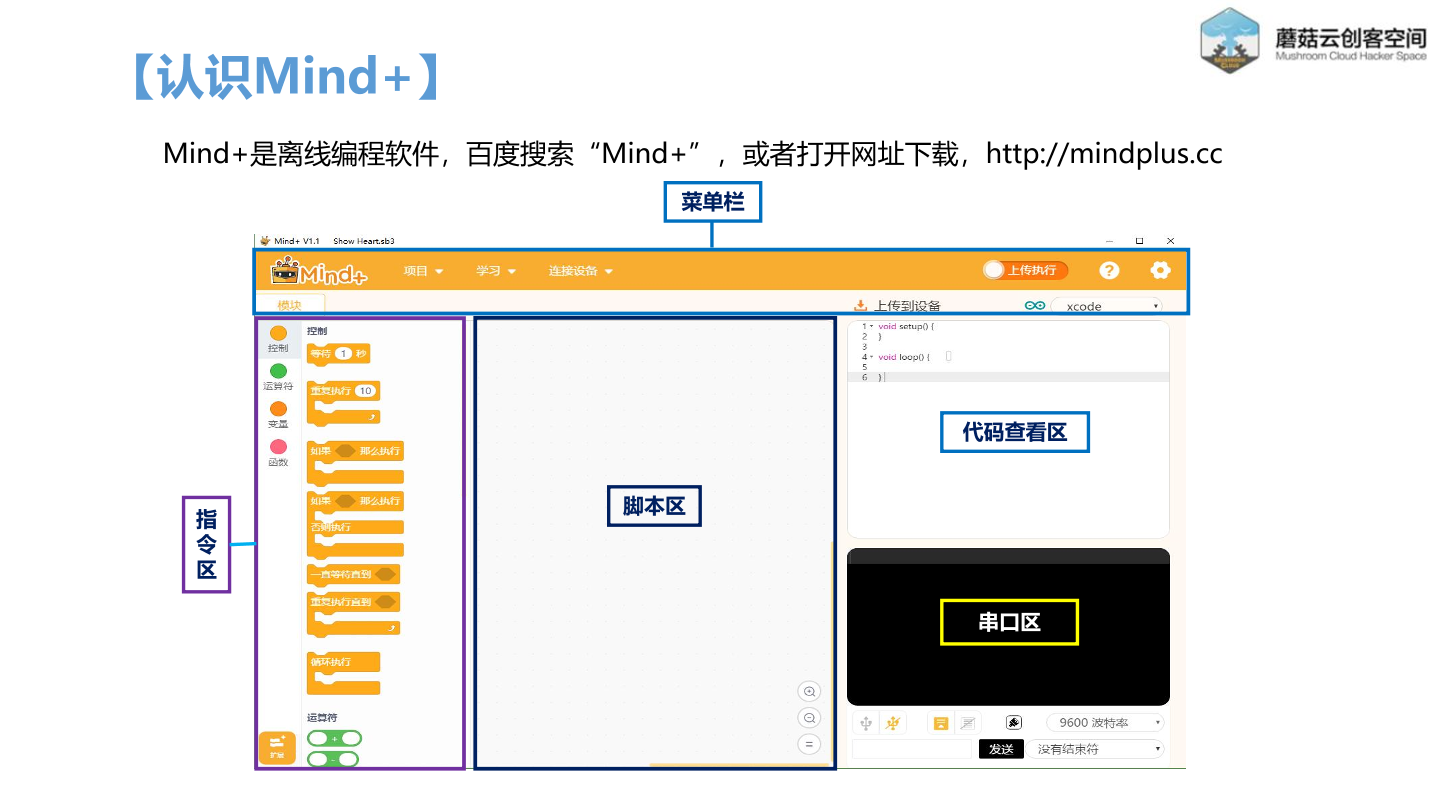This screenshot has width=1440, height=810.
Task: Toggle the 上传执行 mode switch
Action: click(1025, 270)
